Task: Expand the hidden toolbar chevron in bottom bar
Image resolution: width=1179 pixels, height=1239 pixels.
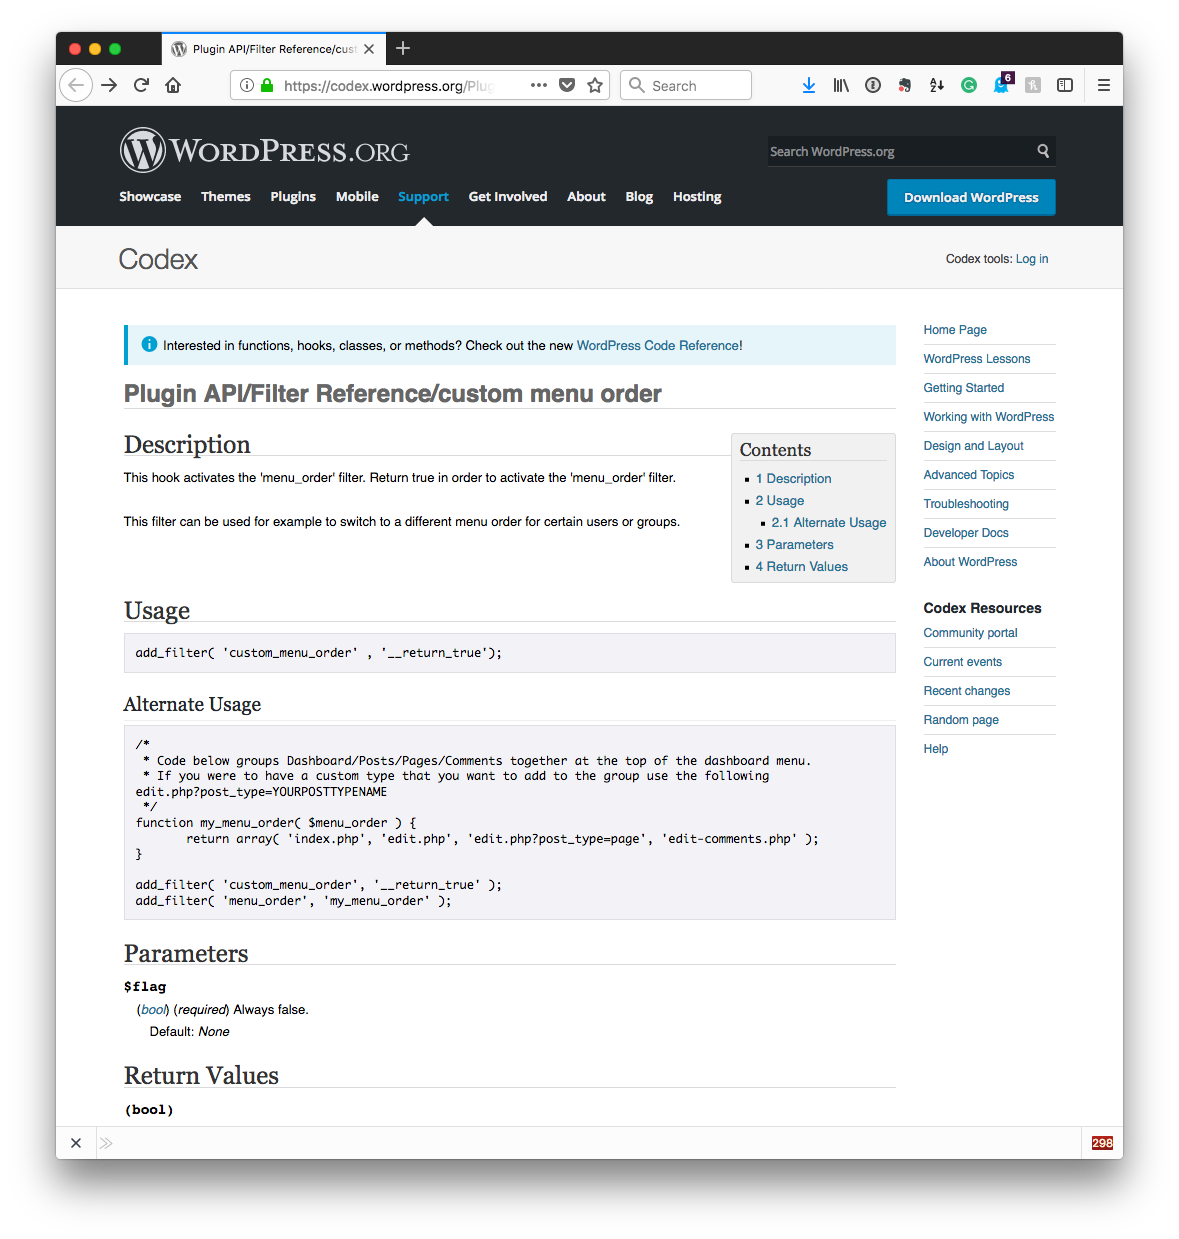Action: click(106, 1142)
